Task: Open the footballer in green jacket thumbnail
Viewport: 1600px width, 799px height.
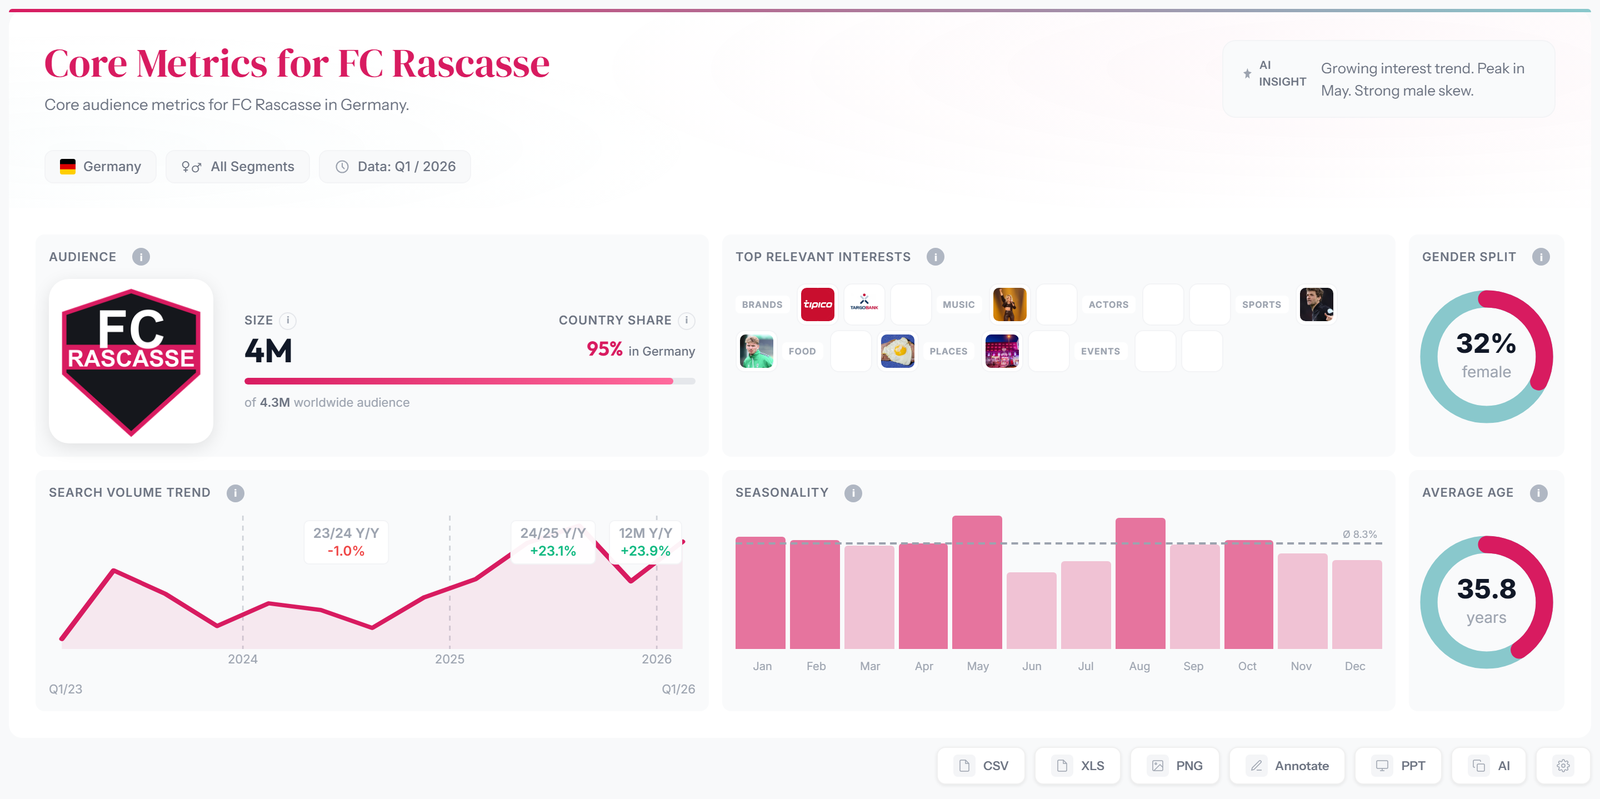Action: (756, 352)
